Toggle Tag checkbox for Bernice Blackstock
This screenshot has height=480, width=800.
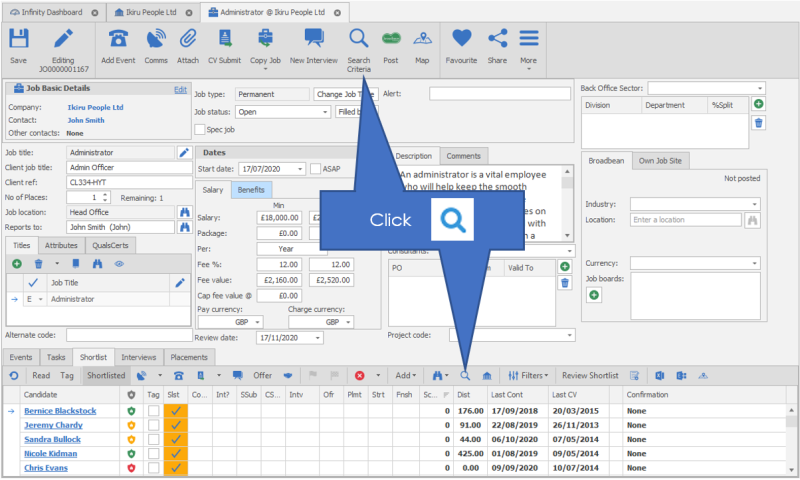click(153, 411)
